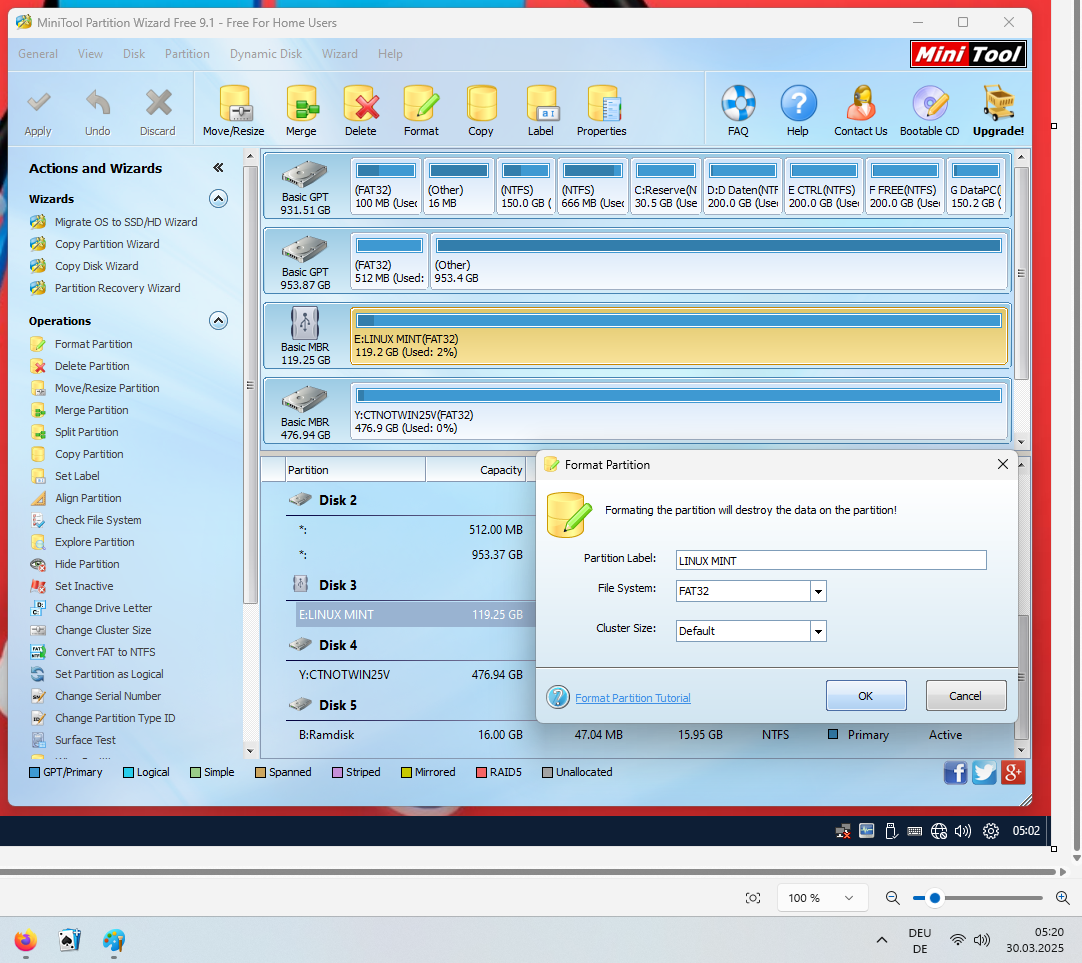Select the E:LINUX MINT disk map partition
1082x963 pixels.
[679, 337]
